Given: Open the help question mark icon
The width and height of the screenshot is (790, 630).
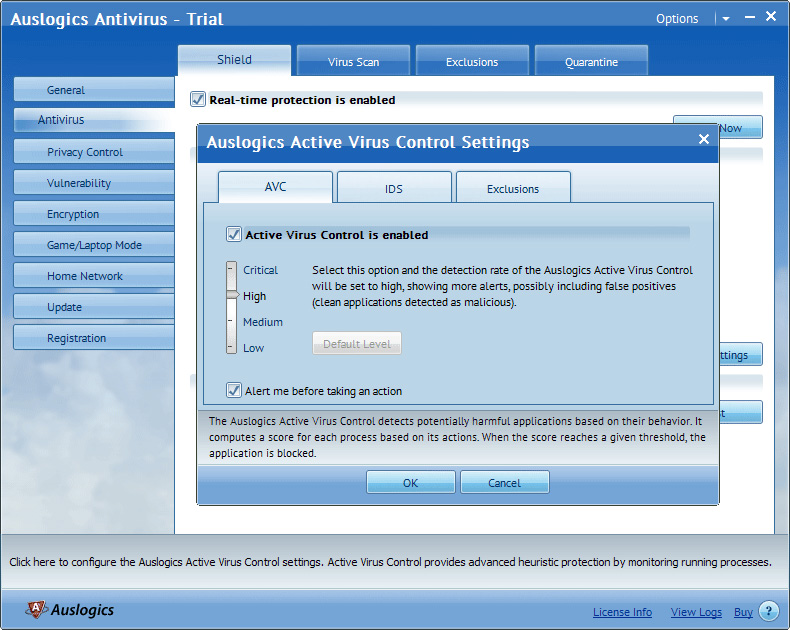Looking at the screenshot, I should click(x=768, y=611).
